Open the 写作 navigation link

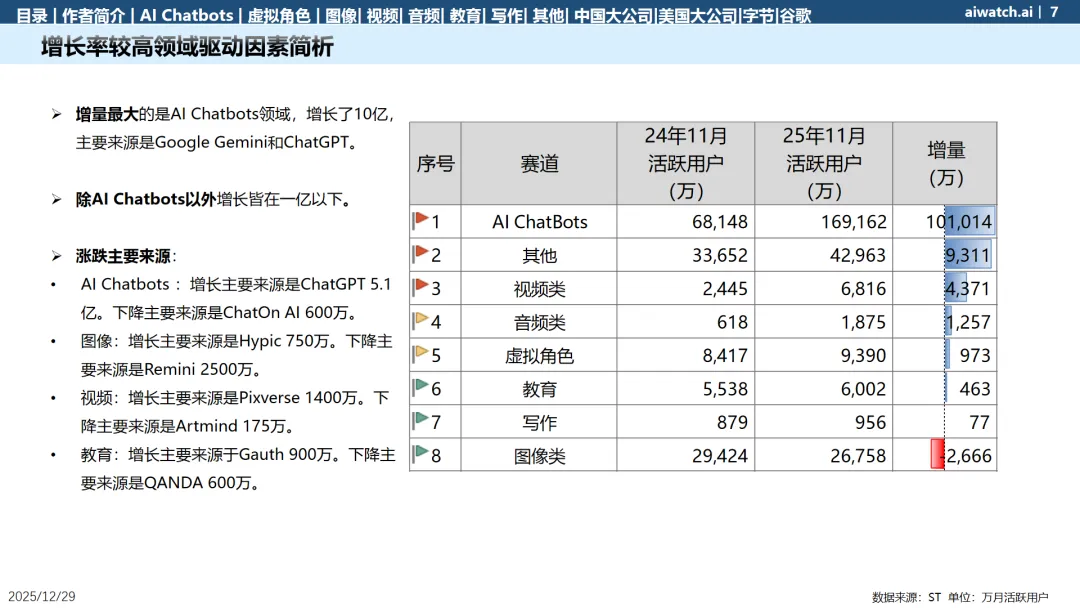(506, 15)
